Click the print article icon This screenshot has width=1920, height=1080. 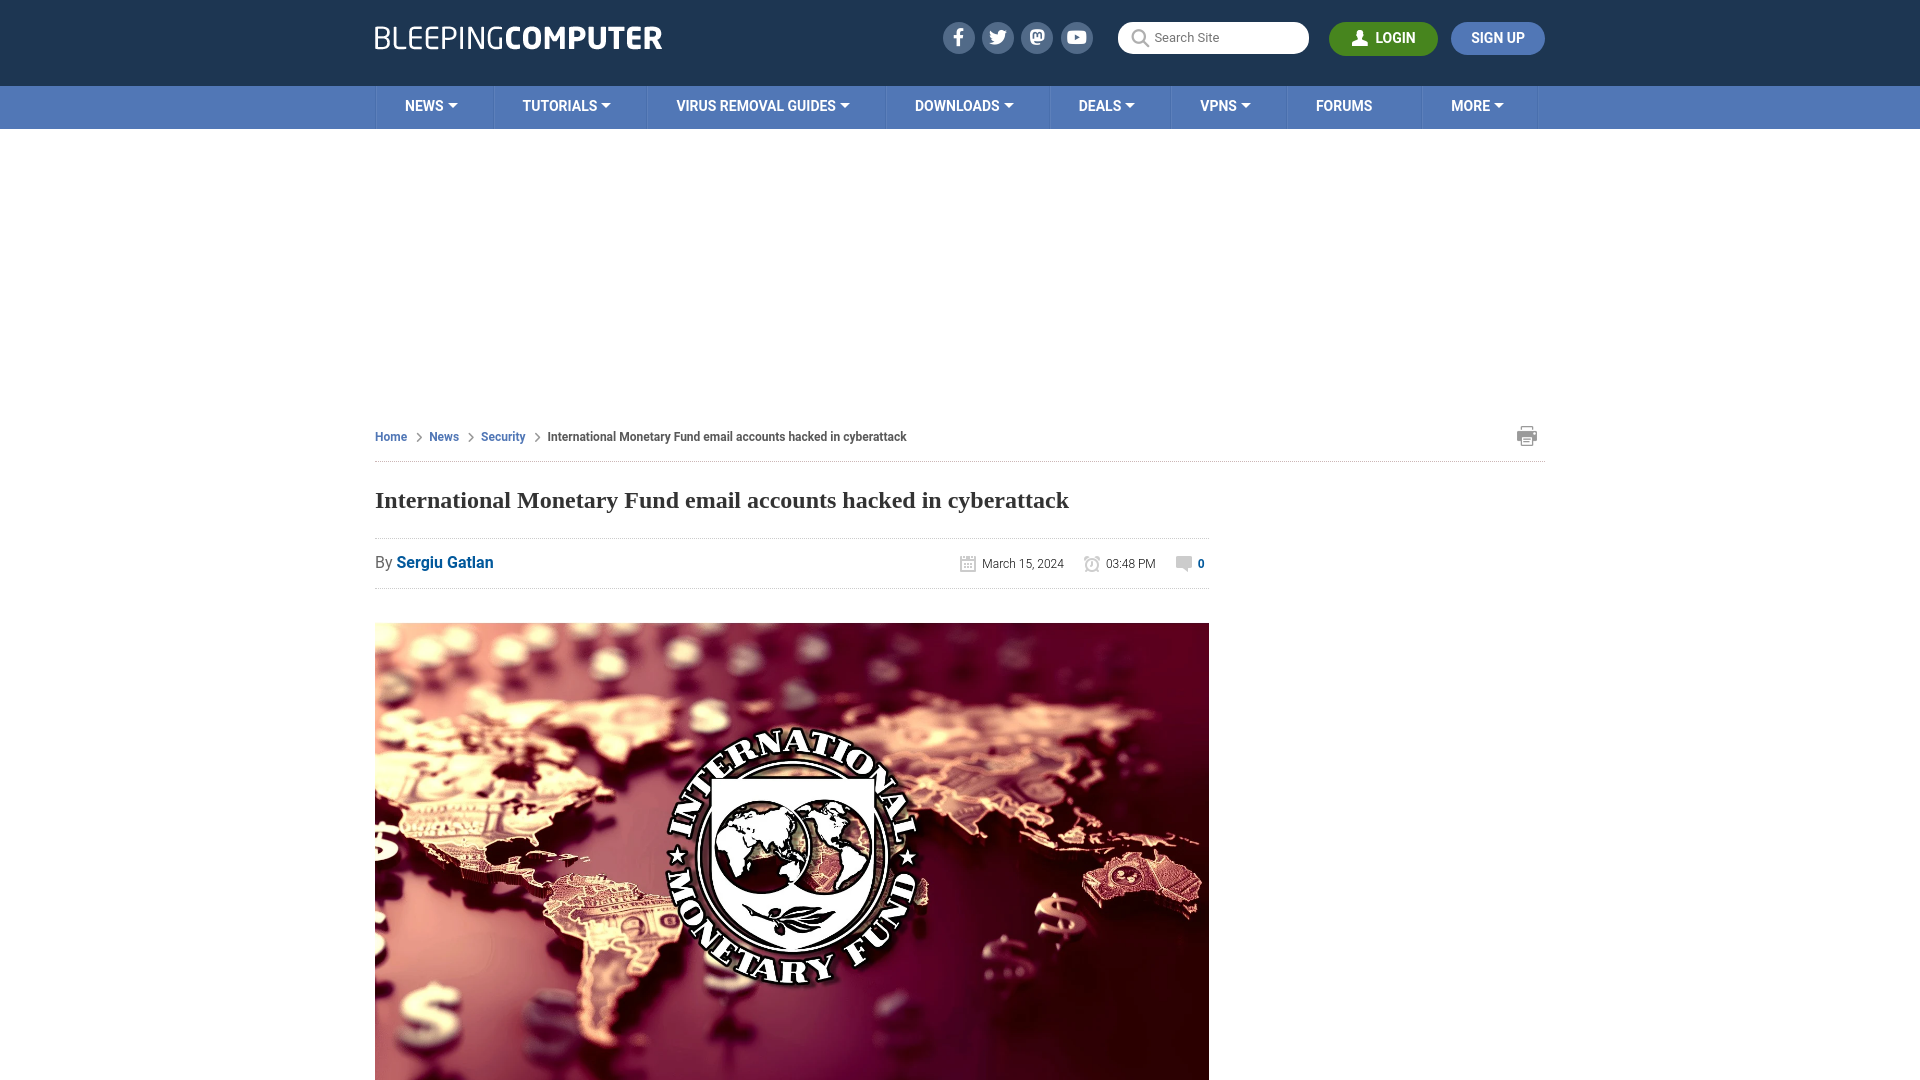click(x=1527, y=435)
